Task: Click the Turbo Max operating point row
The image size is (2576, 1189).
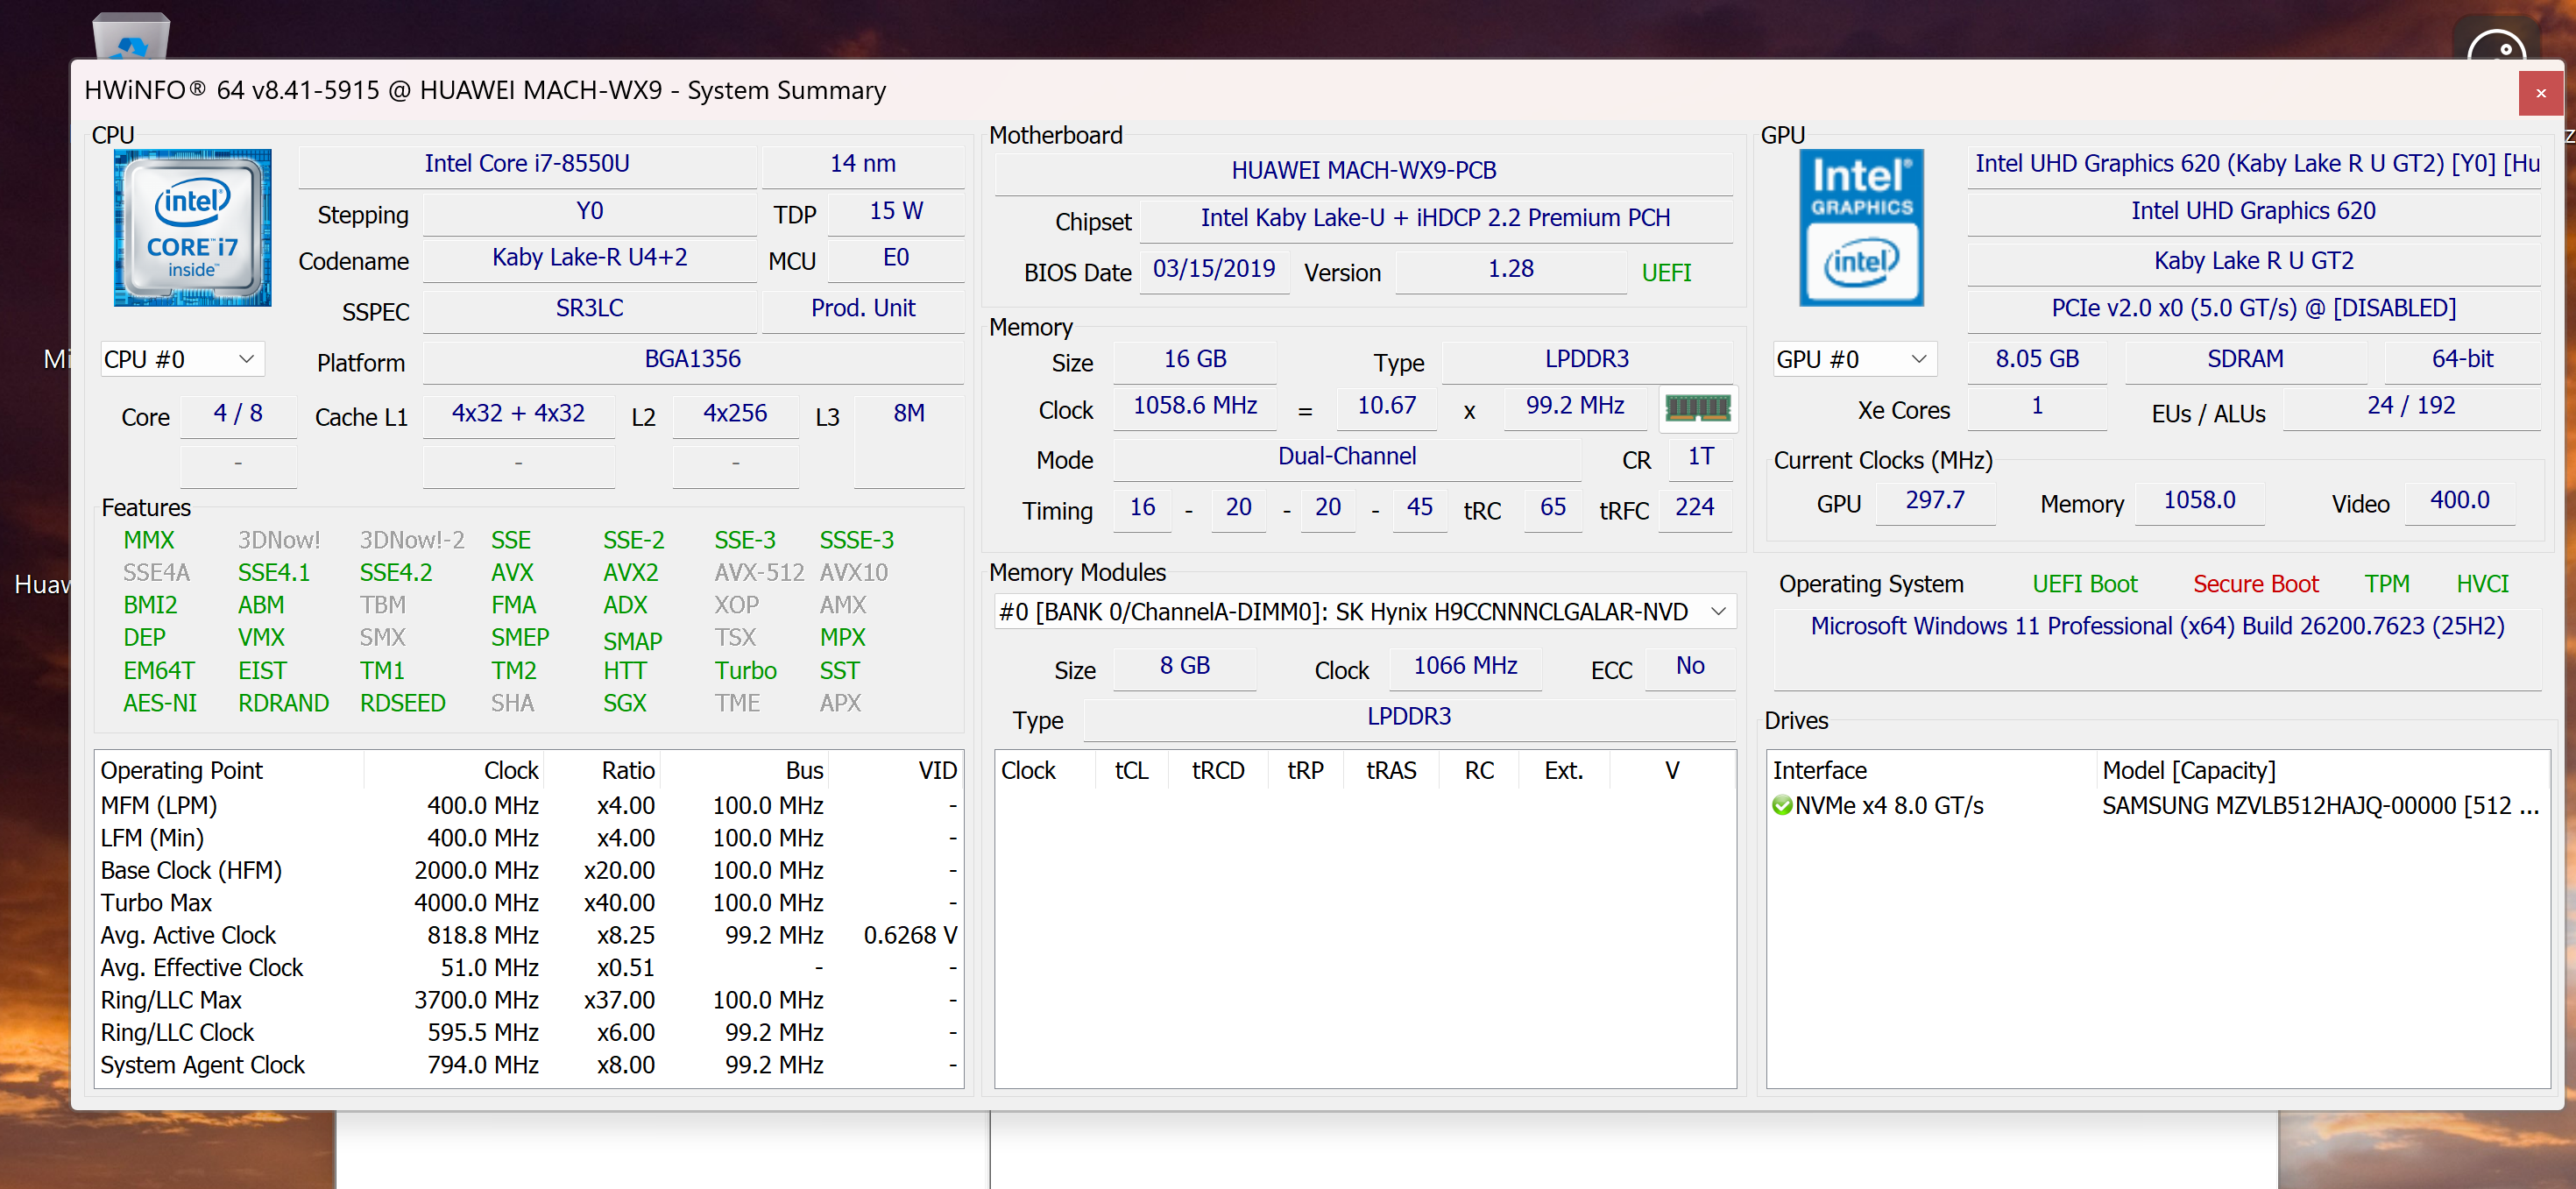Action: click(529, 902)
